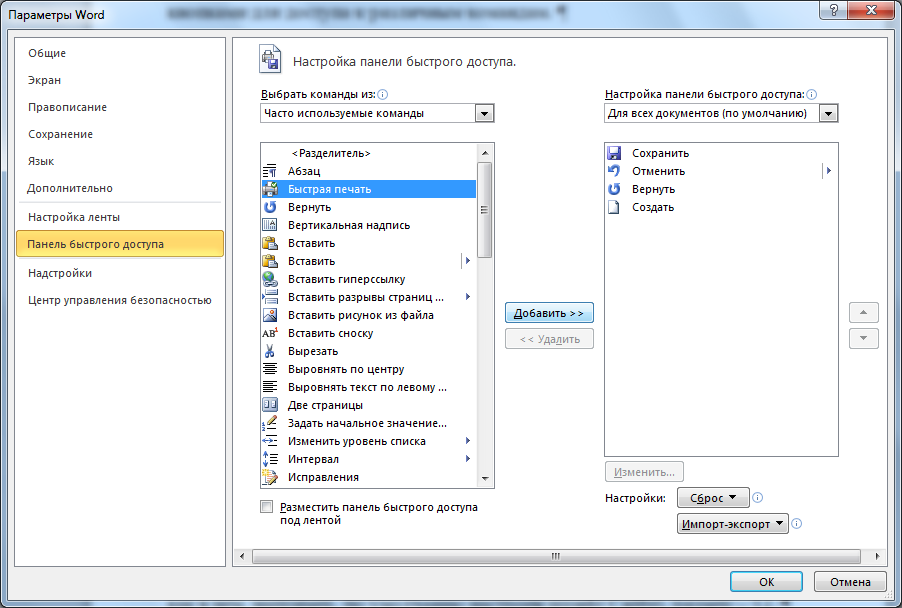Click the << Удалить button
The height and width of the screenshot is (608, 902).
(549, 339)
